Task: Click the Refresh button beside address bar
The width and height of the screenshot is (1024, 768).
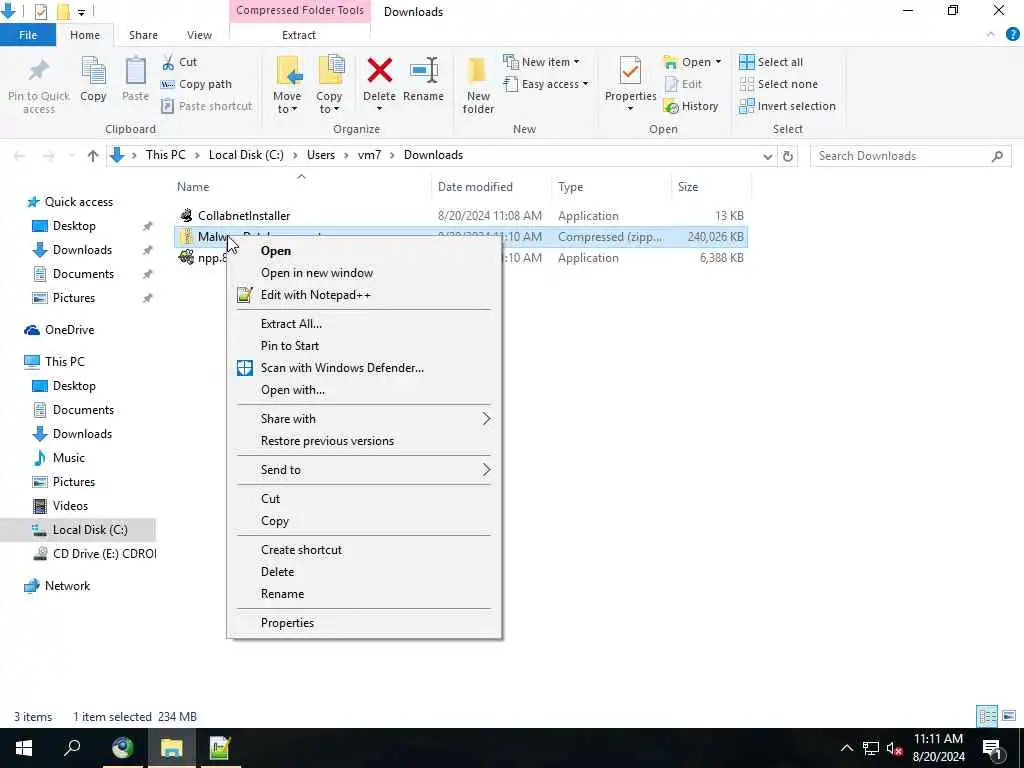Action: point(788,156)
